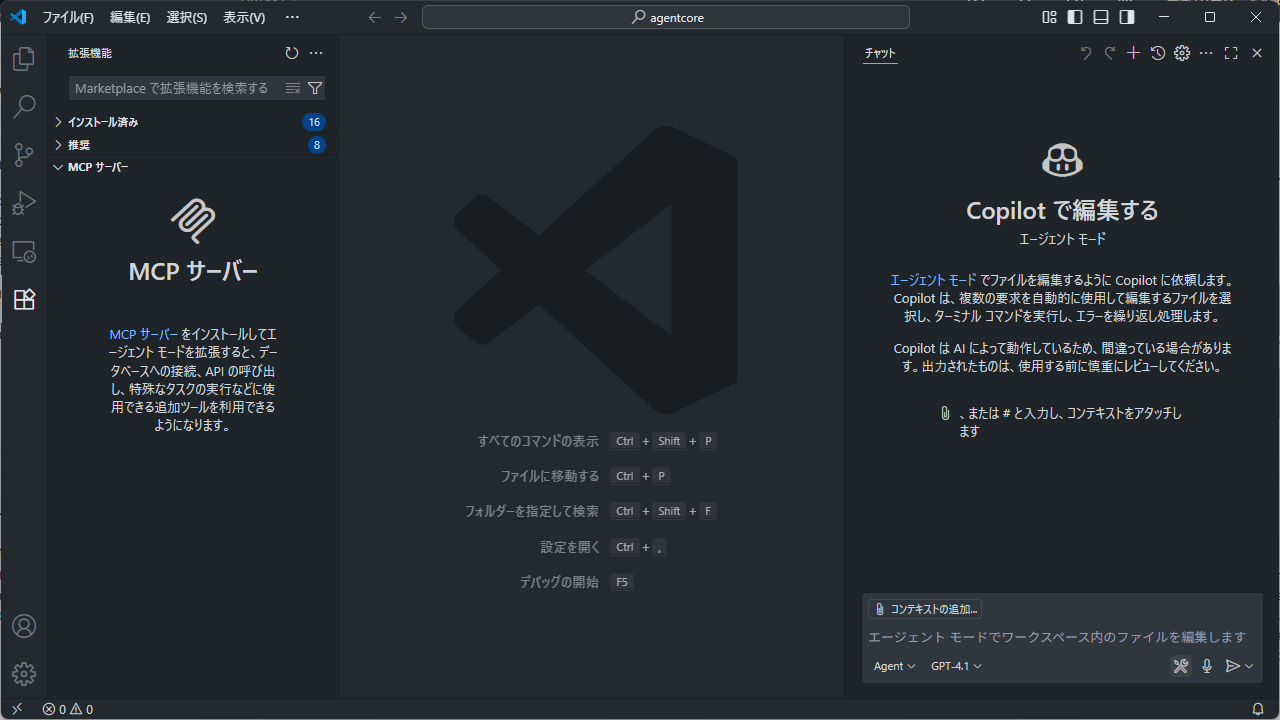The height and width of the screenshot is (720, 1280).
Task: Click コンテキストの追加 button
Action: (x=925, y=609)
